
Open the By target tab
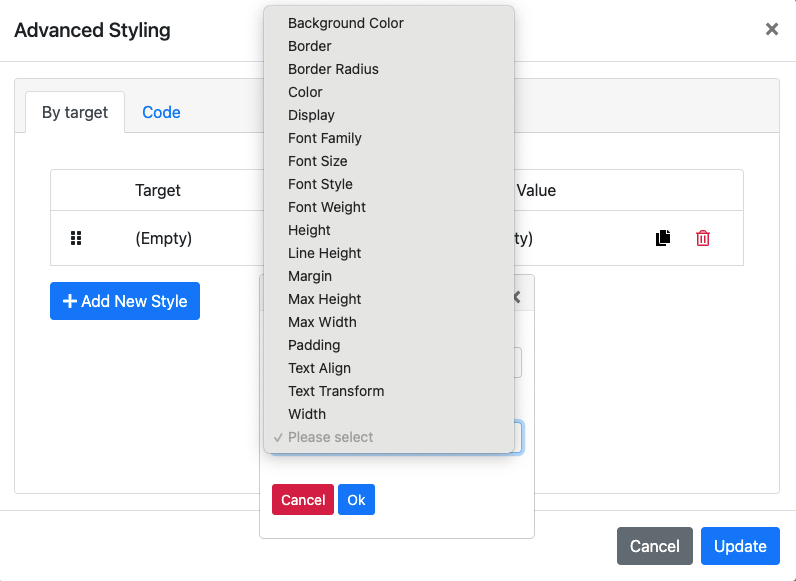[75, 112]
